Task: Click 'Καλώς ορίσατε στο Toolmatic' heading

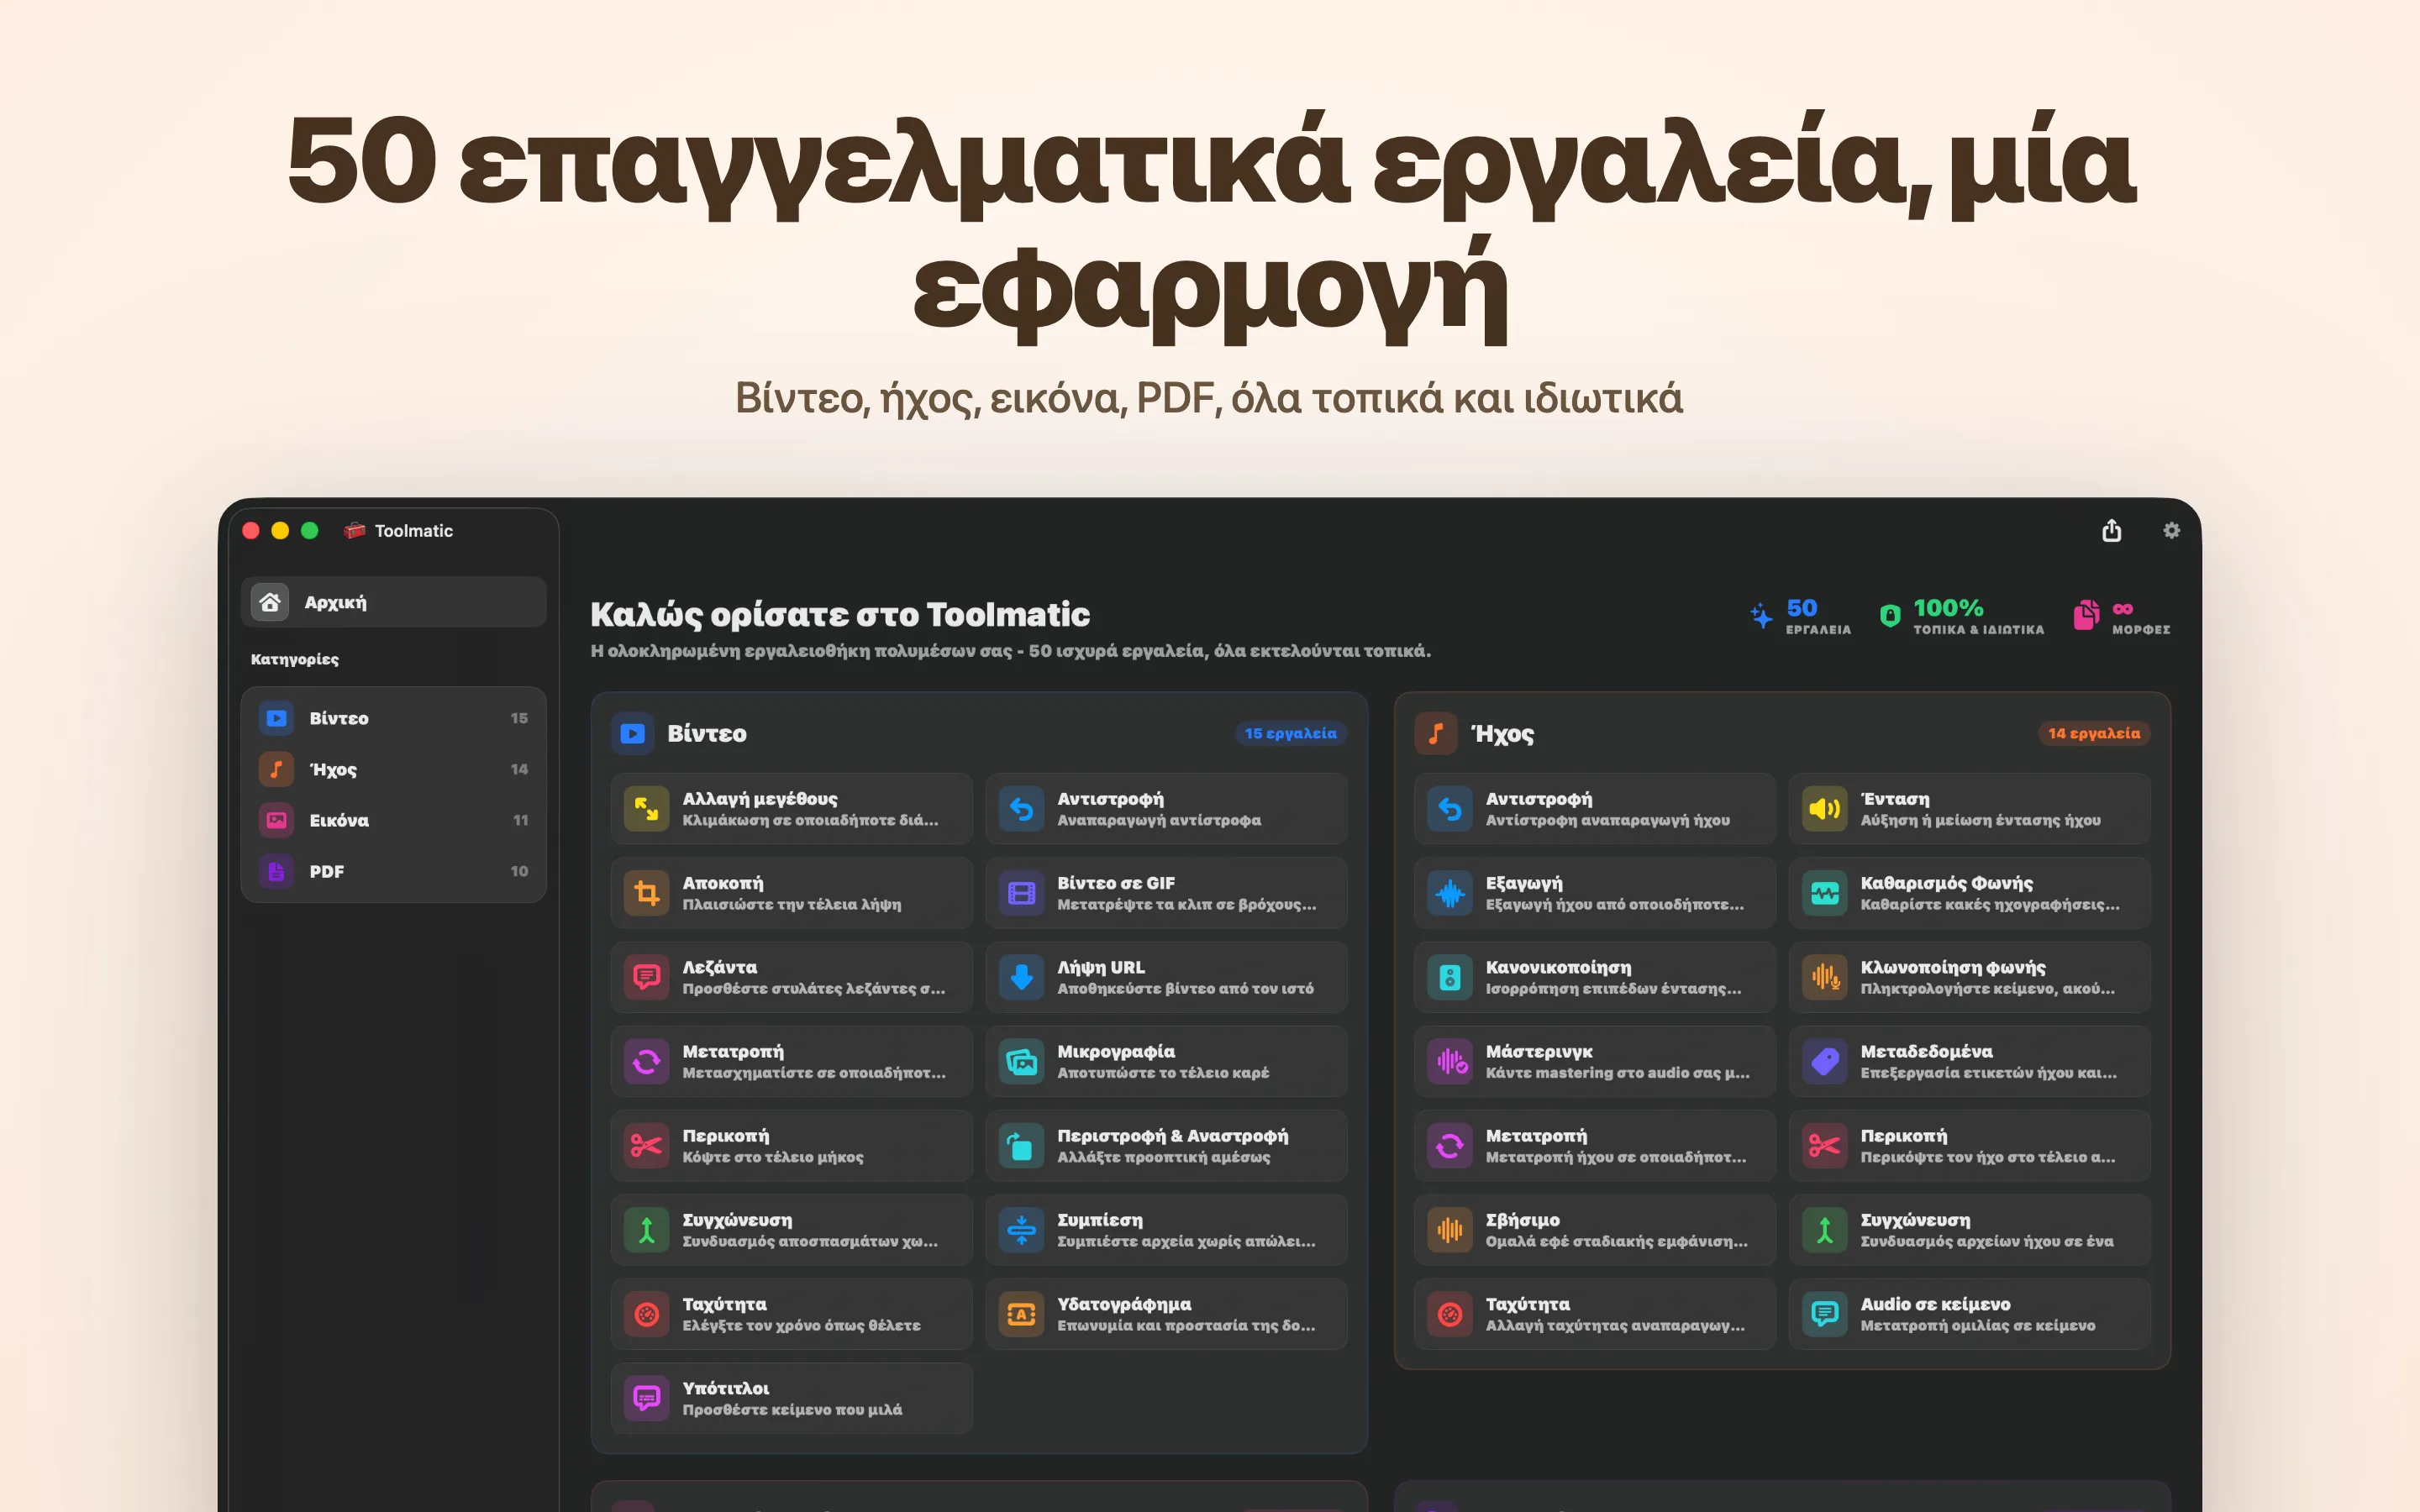Action: [x=839, y=614]
